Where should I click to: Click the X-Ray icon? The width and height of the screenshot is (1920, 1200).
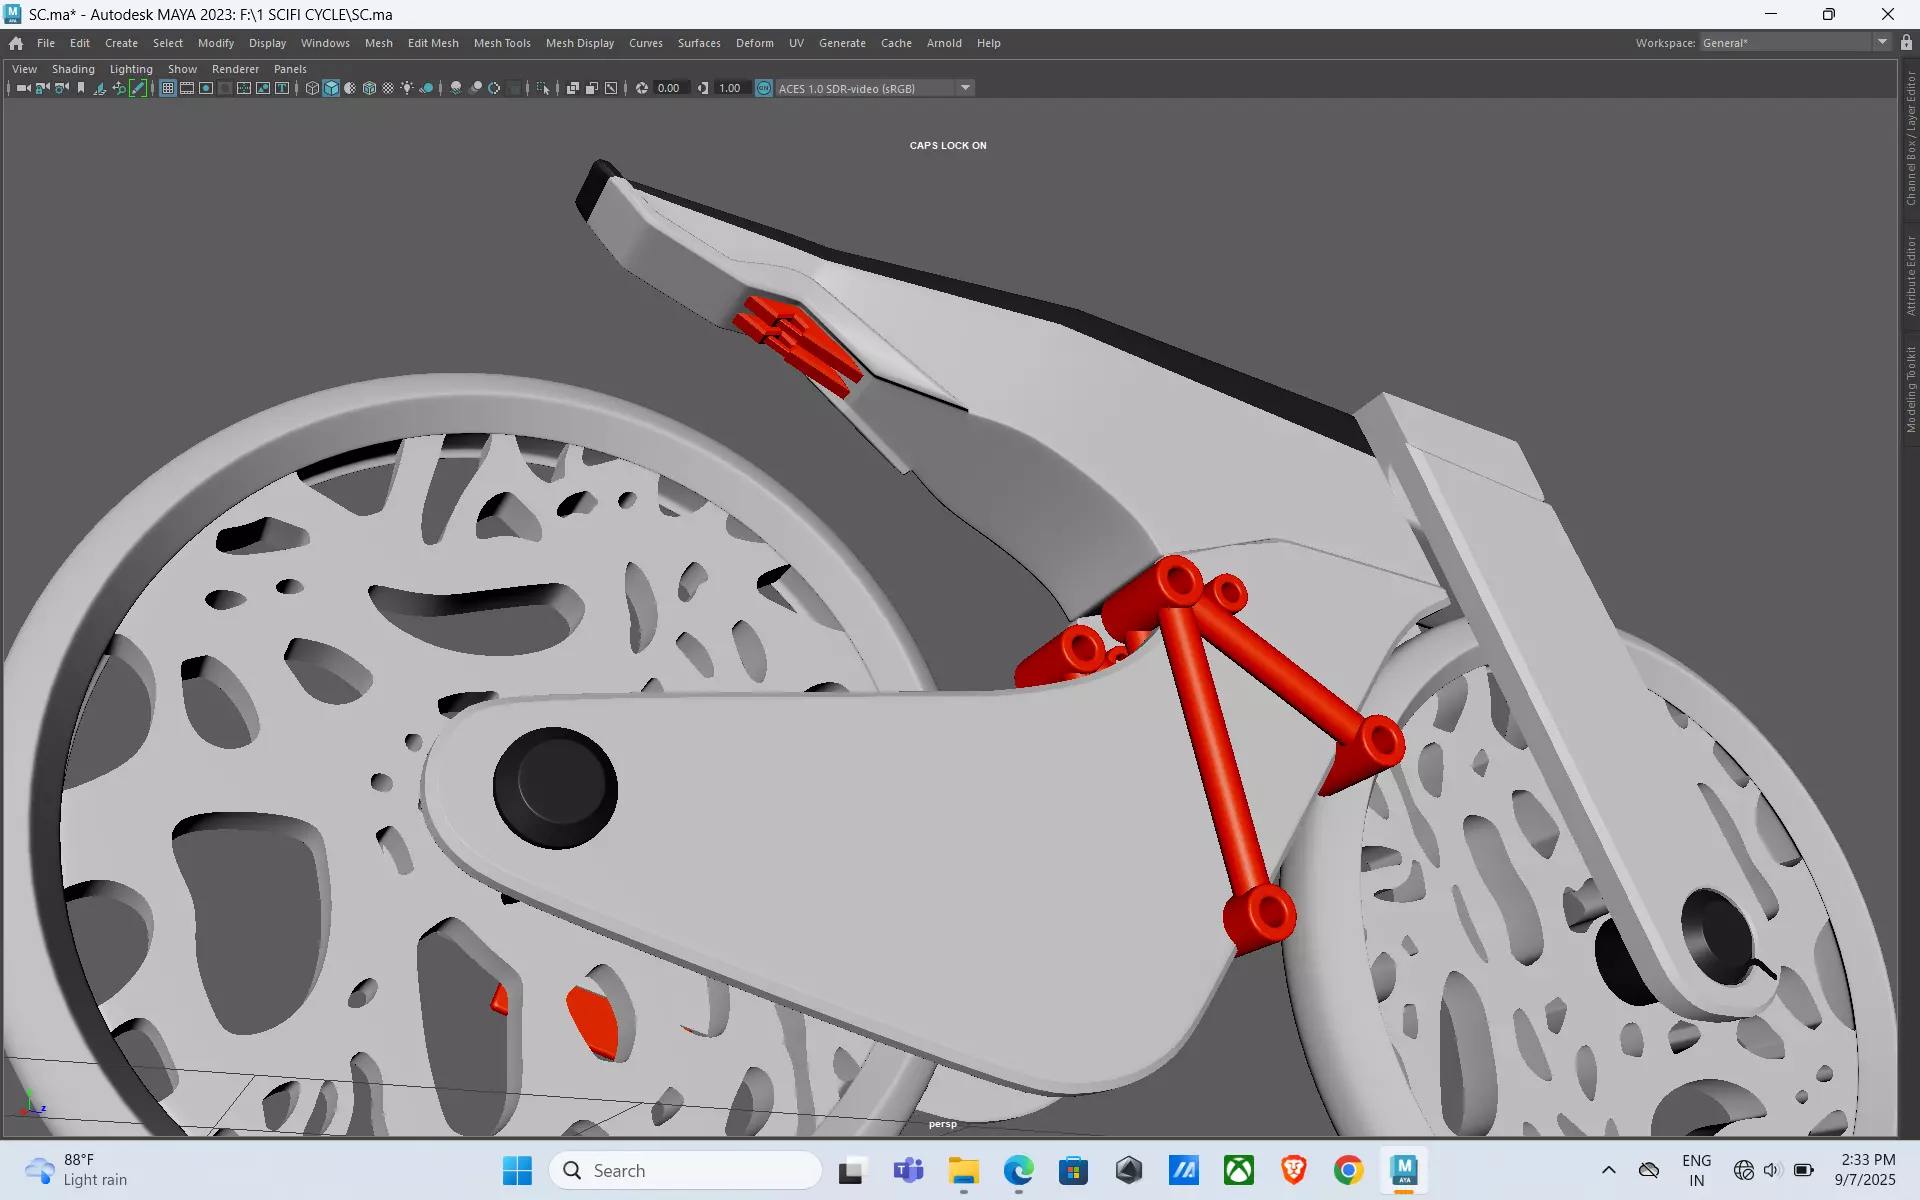(573, 88)
